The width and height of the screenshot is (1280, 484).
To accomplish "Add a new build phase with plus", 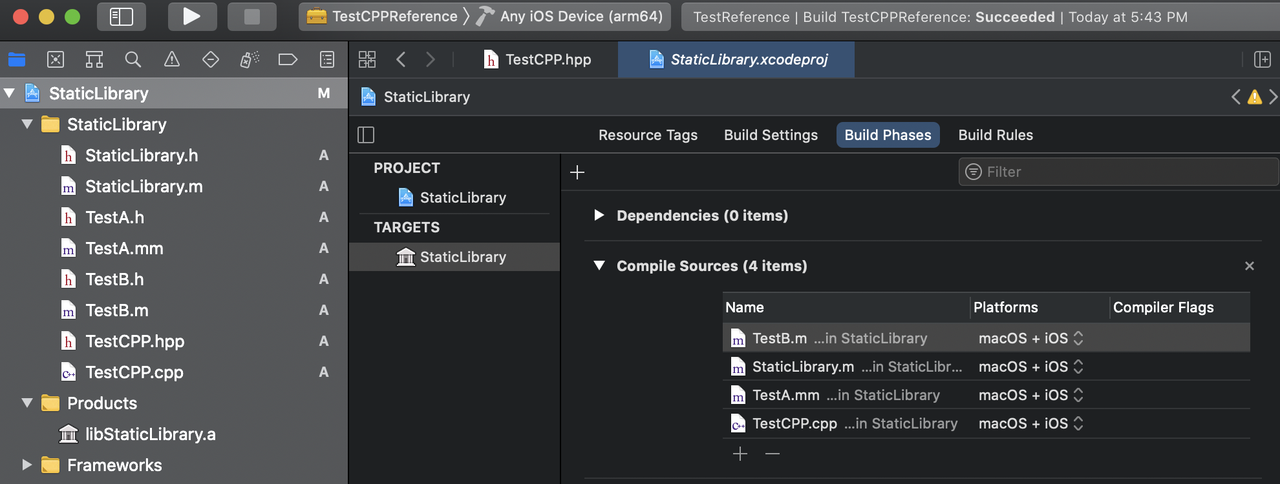I will click(x=576, y=172).
